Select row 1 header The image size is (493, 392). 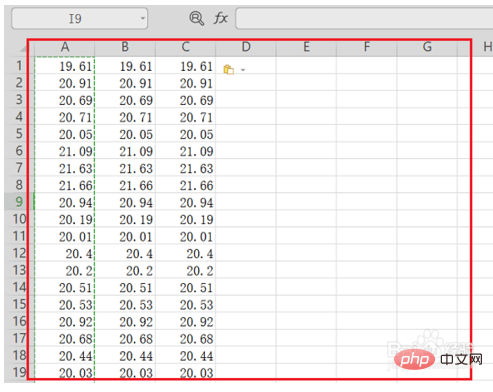click(x=19, y=65)
